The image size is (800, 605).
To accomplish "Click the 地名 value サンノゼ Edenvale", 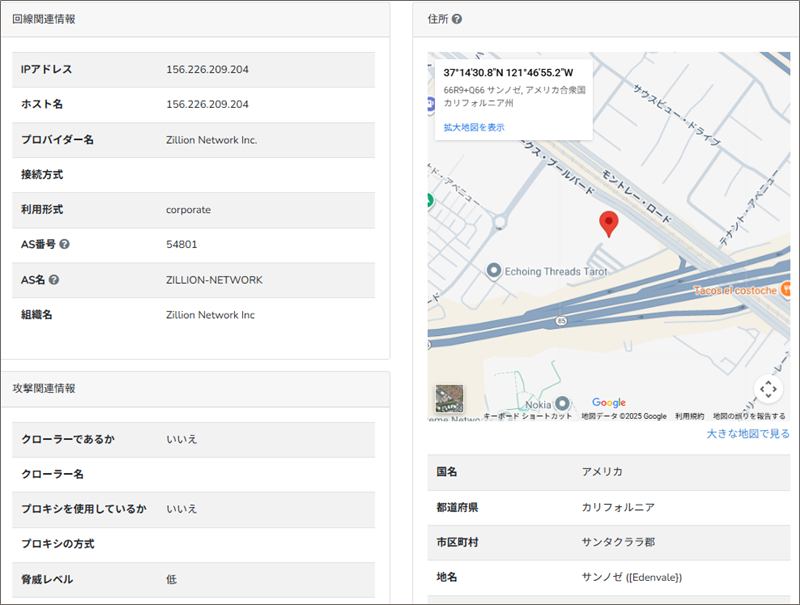I will (x=631, y=578).
